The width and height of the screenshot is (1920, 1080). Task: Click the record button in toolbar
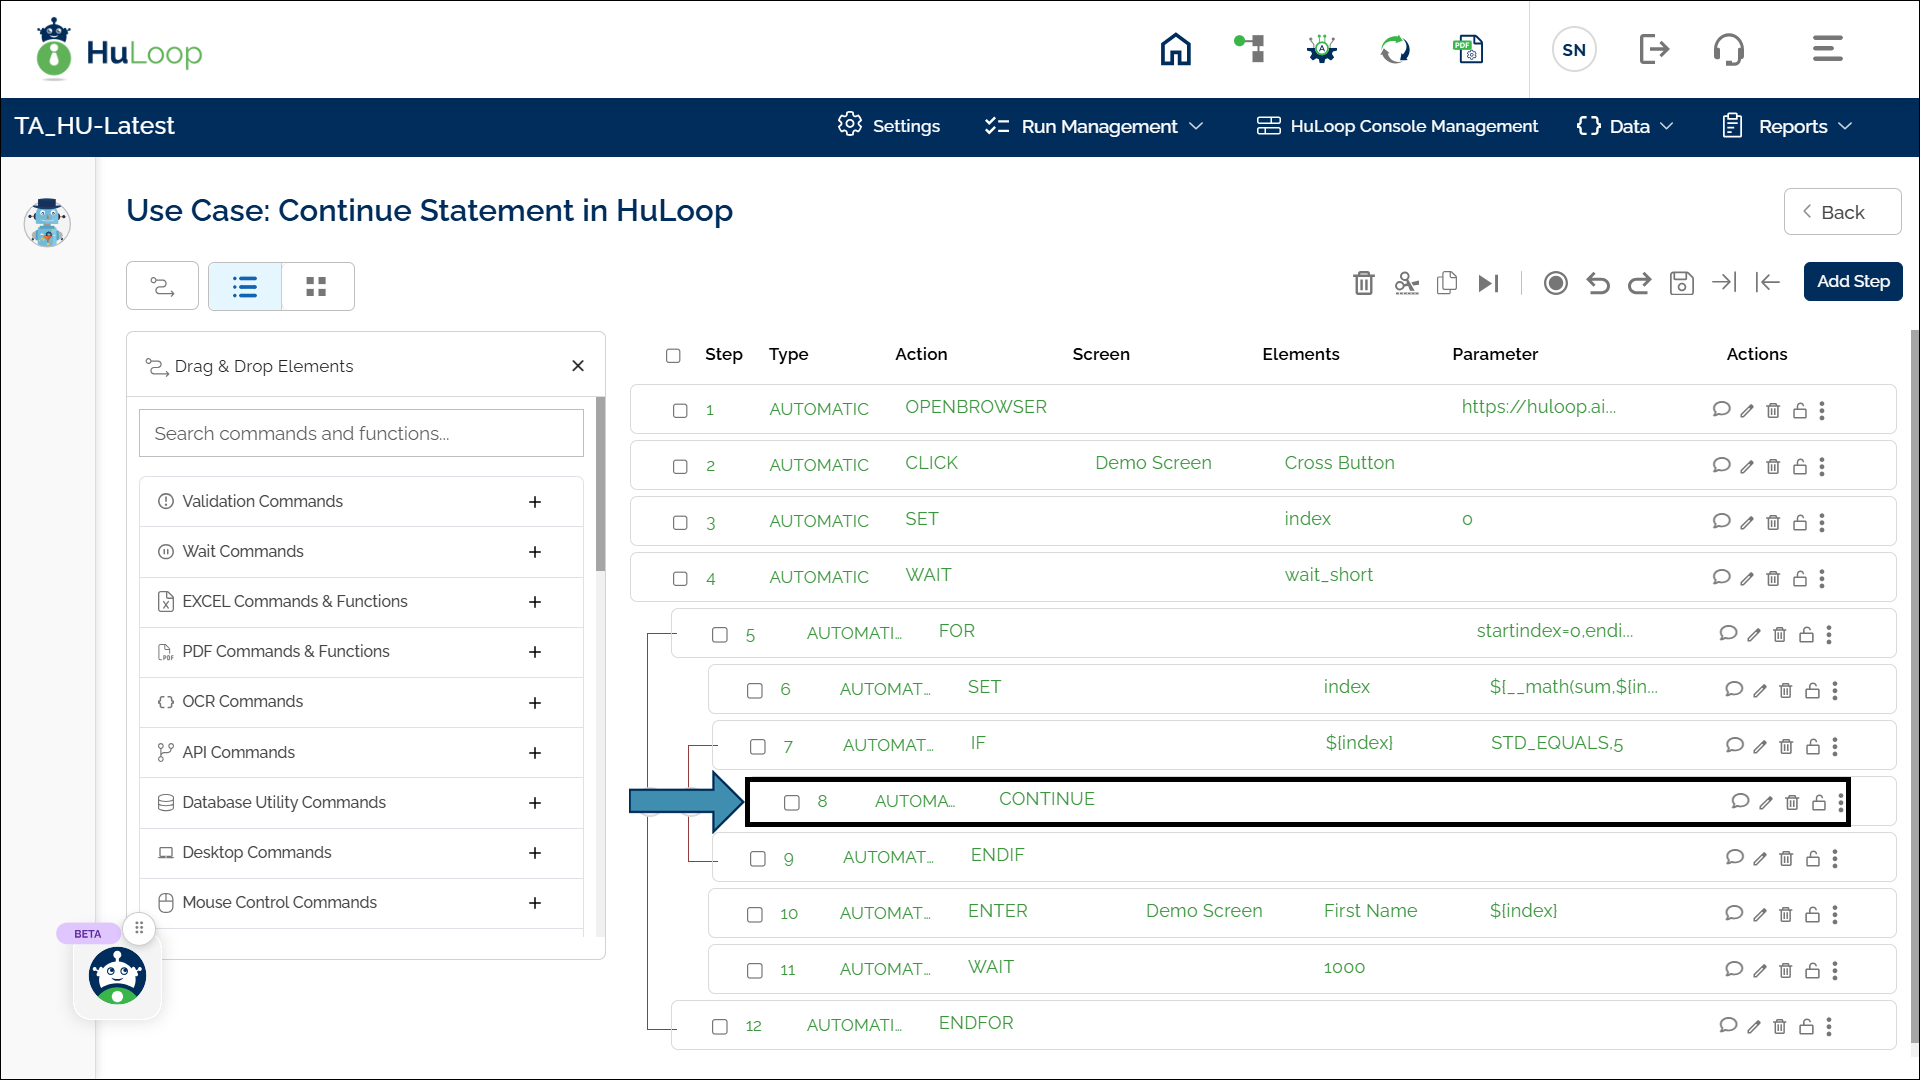click(x=1555, y=283)
